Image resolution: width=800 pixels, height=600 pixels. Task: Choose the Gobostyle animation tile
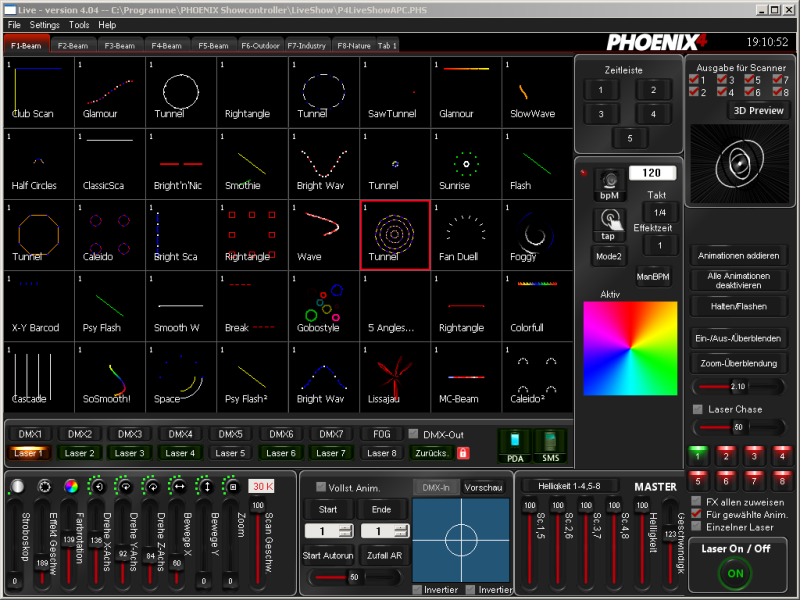coord(324,306)
